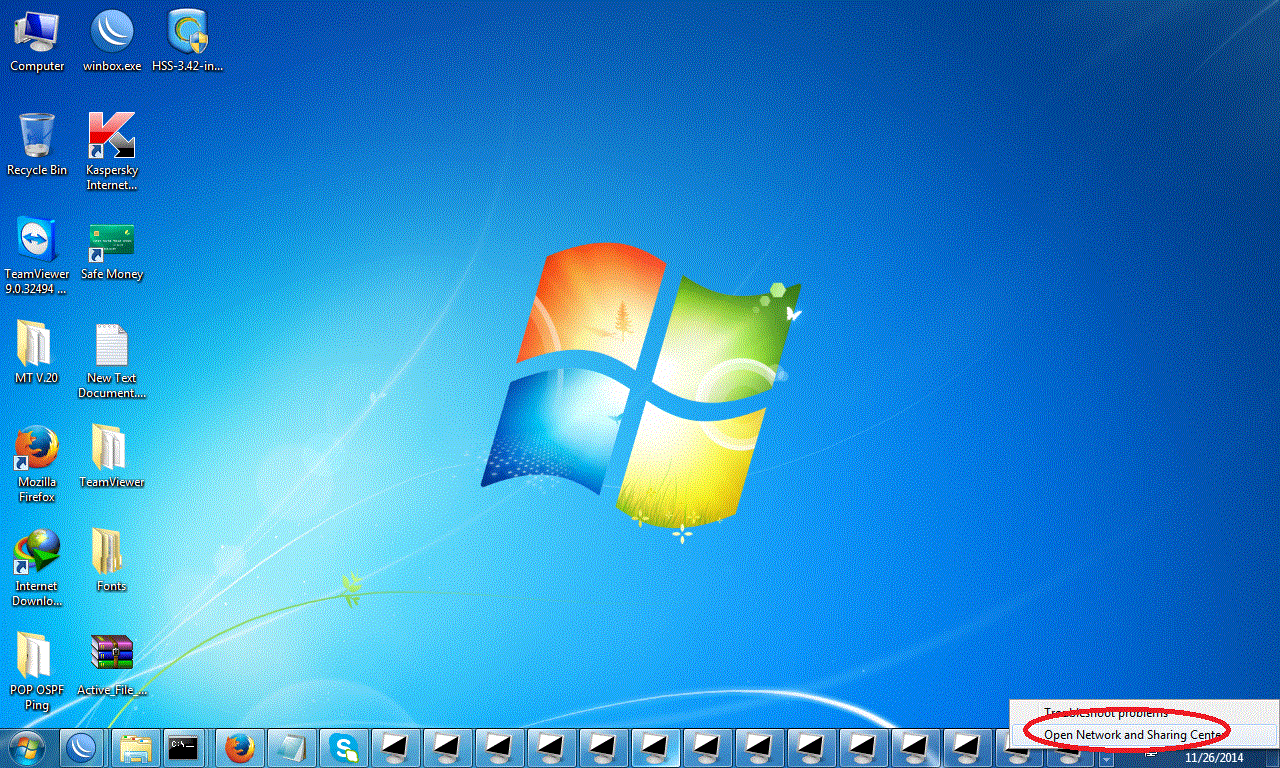Open Skype from the taskbar
Image resolution: width=1280 pixels, height=768 pixels.
click(345, 748)
